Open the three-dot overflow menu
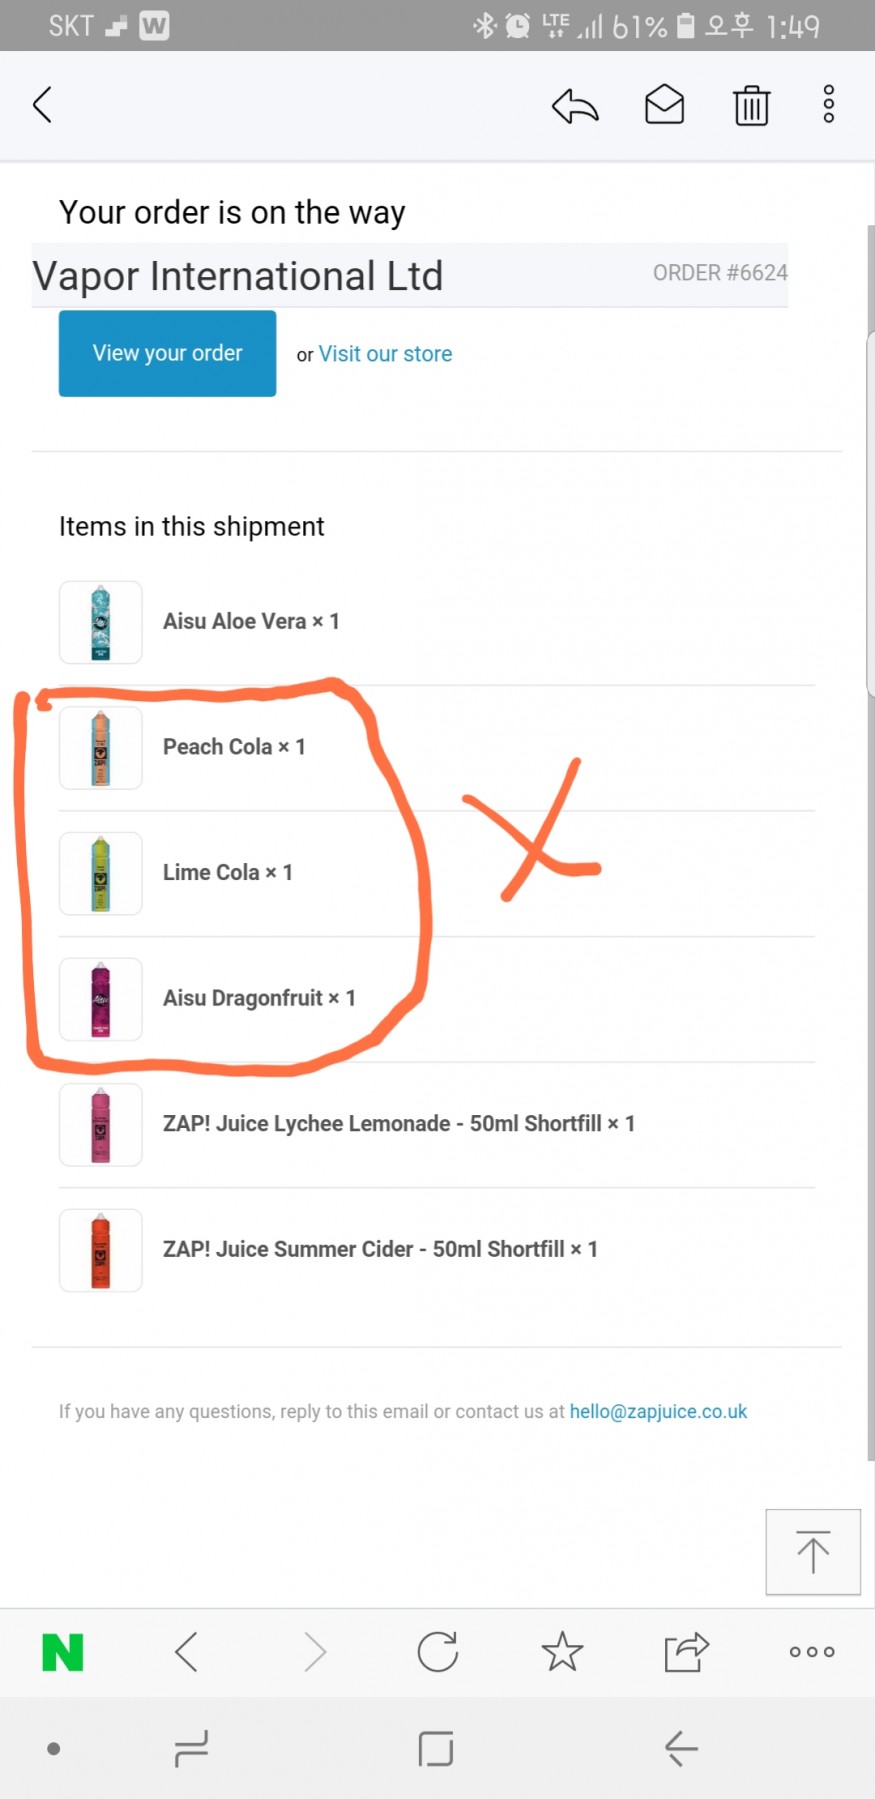This screenshot has width=875, height=1799. (x=828, y=104)
